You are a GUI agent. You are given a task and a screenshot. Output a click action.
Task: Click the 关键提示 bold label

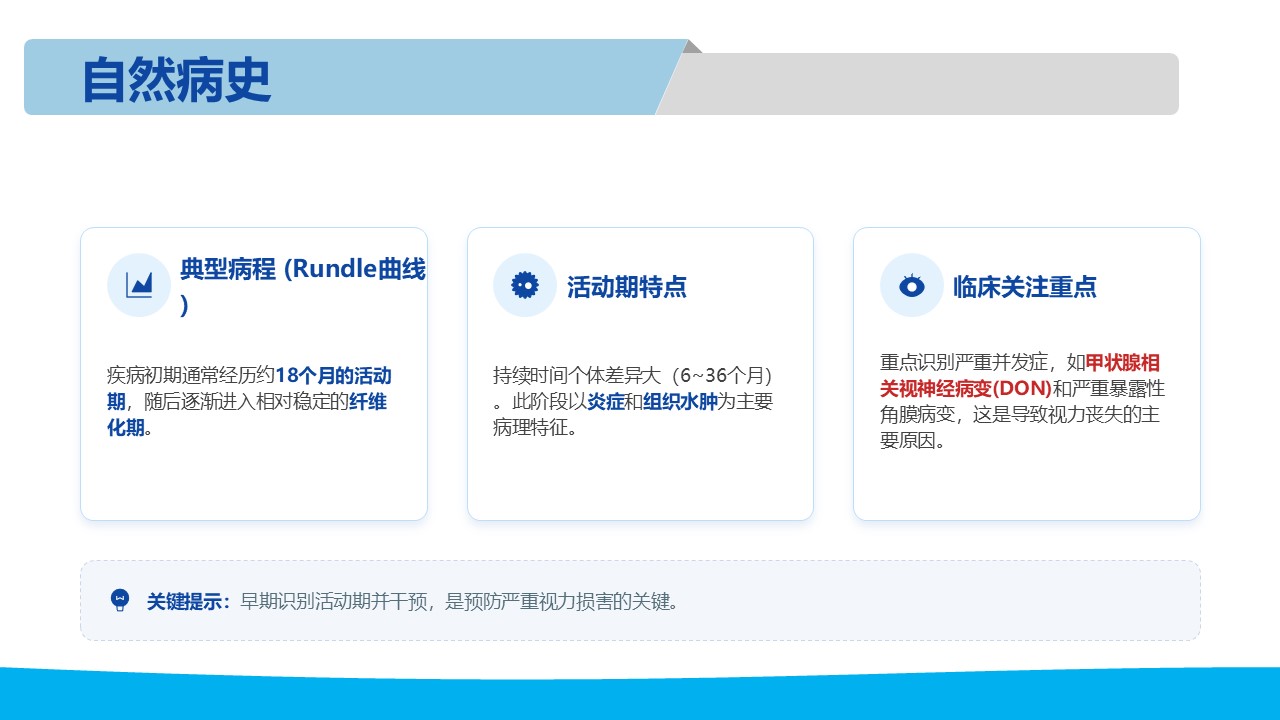coord(187,602)
